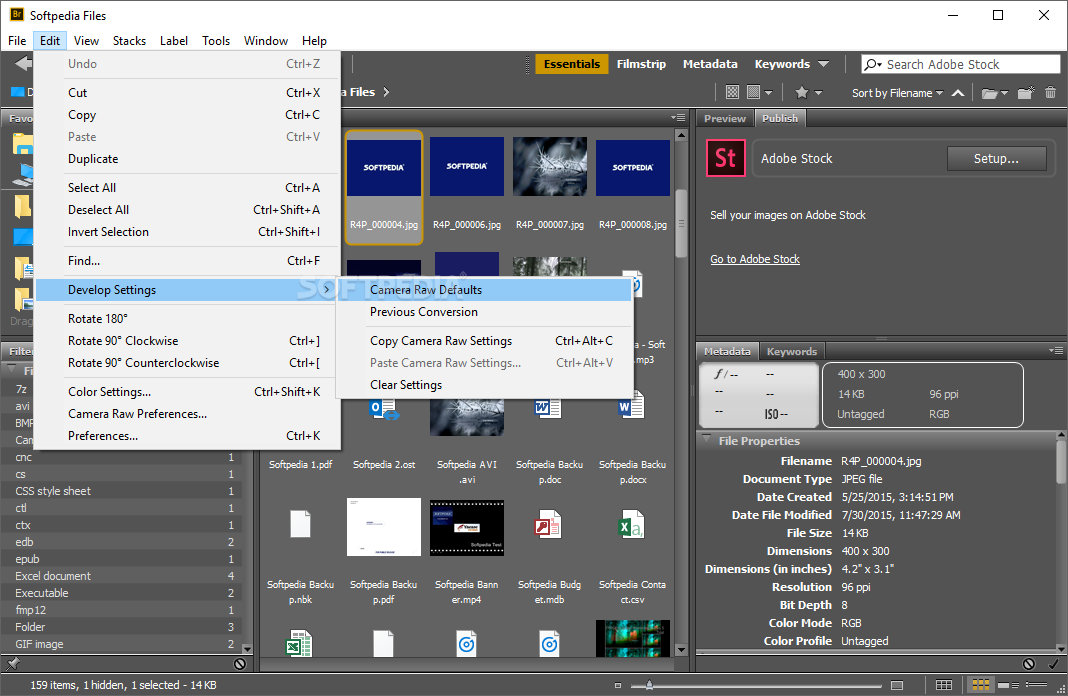Switch to view content as list

coord(1036,685)
